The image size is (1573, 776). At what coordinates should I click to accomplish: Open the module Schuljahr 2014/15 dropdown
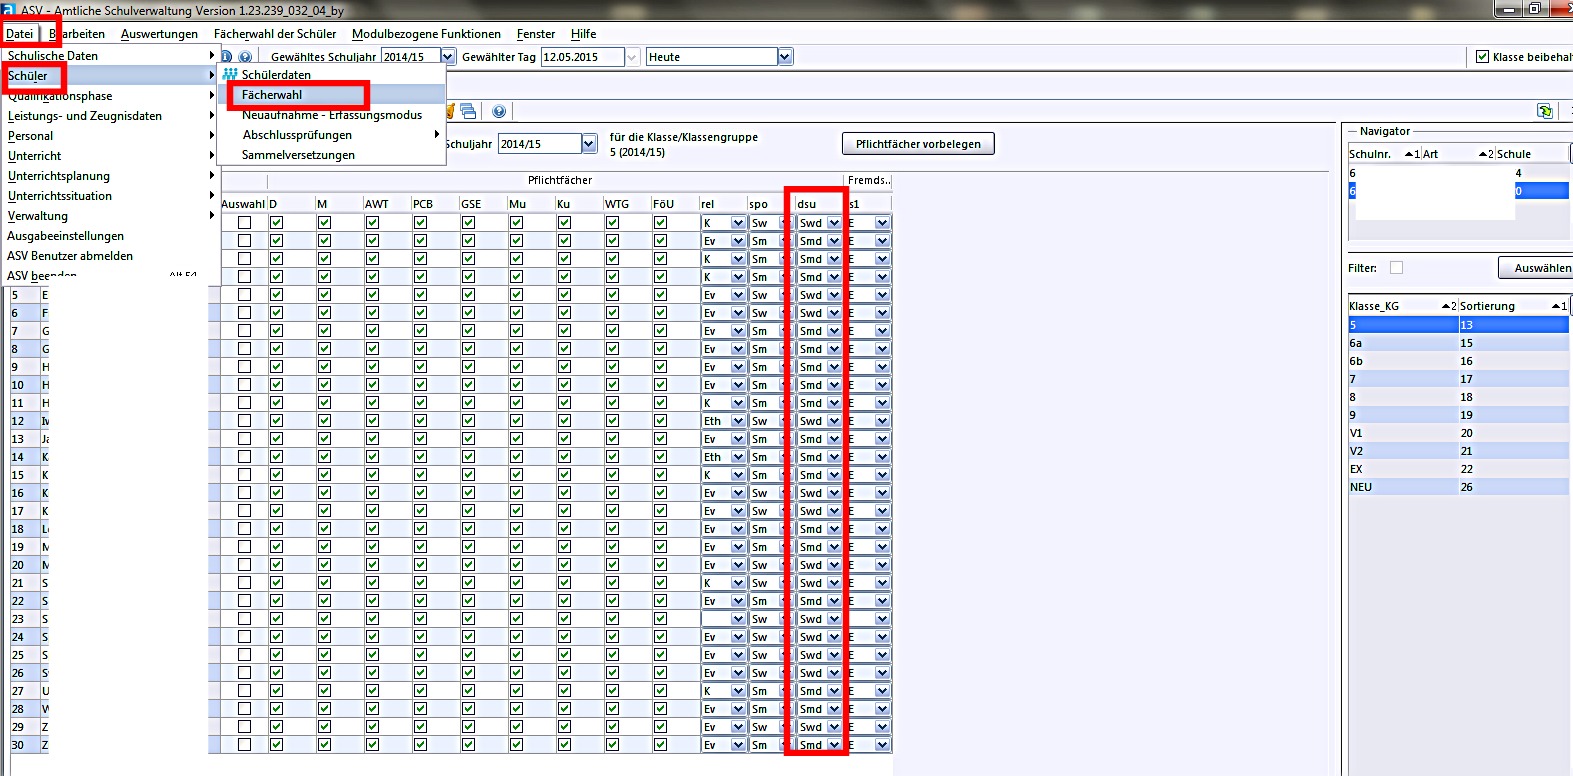pyautogui.click(x=589, y=144)
